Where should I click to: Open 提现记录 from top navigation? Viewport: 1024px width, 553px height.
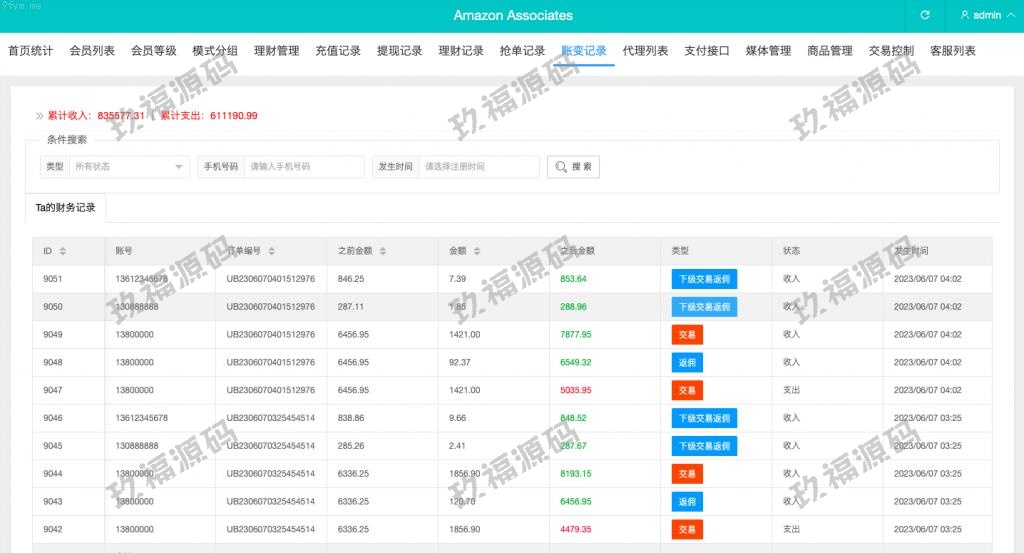point(399,51)
